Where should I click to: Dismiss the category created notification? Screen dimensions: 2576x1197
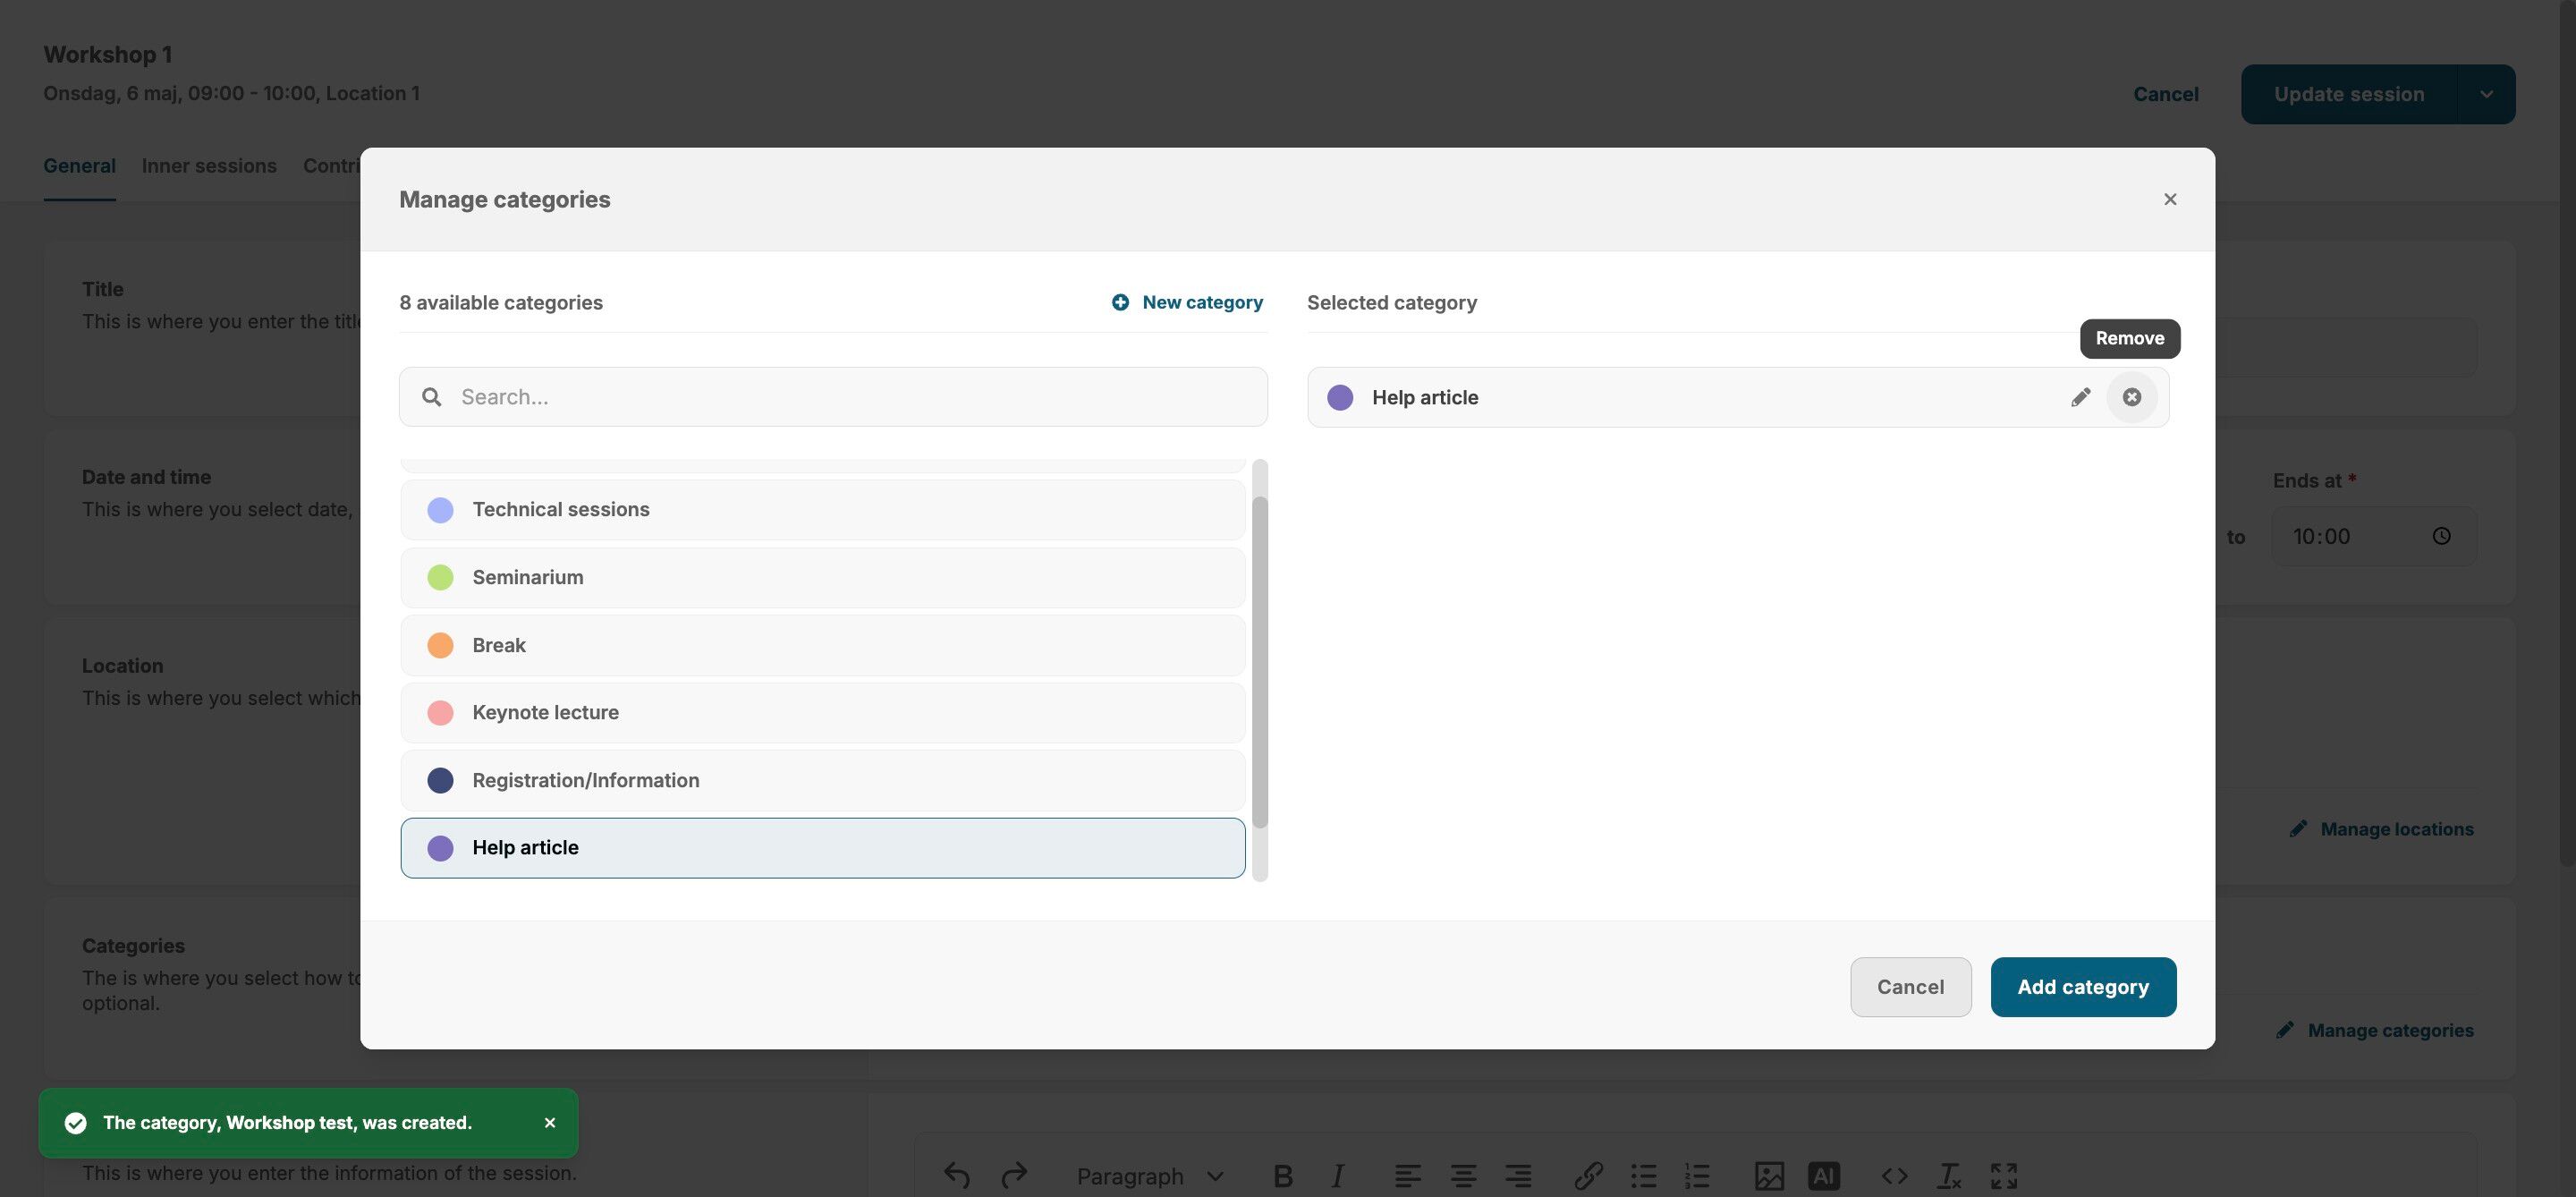click(549, 1122)
